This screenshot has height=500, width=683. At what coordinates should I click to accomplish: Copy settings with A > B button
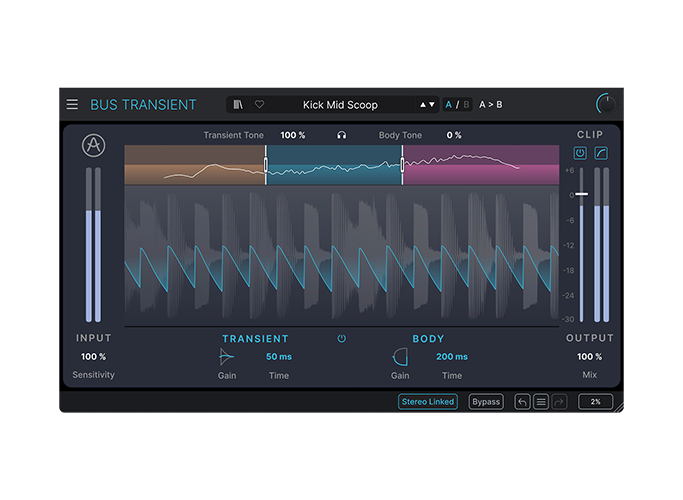(x=490, y=104)
